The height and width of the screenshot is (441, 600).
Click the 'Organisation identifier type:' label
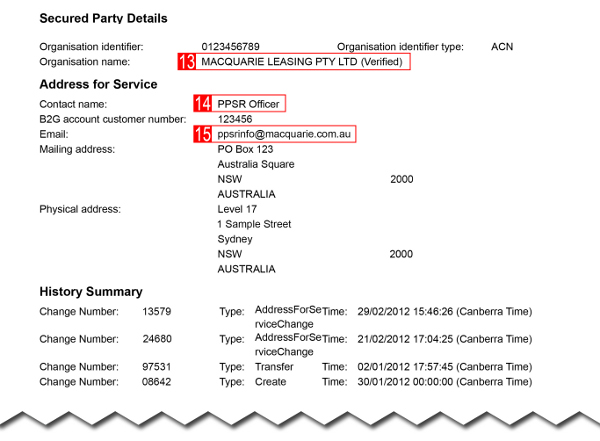pos(400,47)
